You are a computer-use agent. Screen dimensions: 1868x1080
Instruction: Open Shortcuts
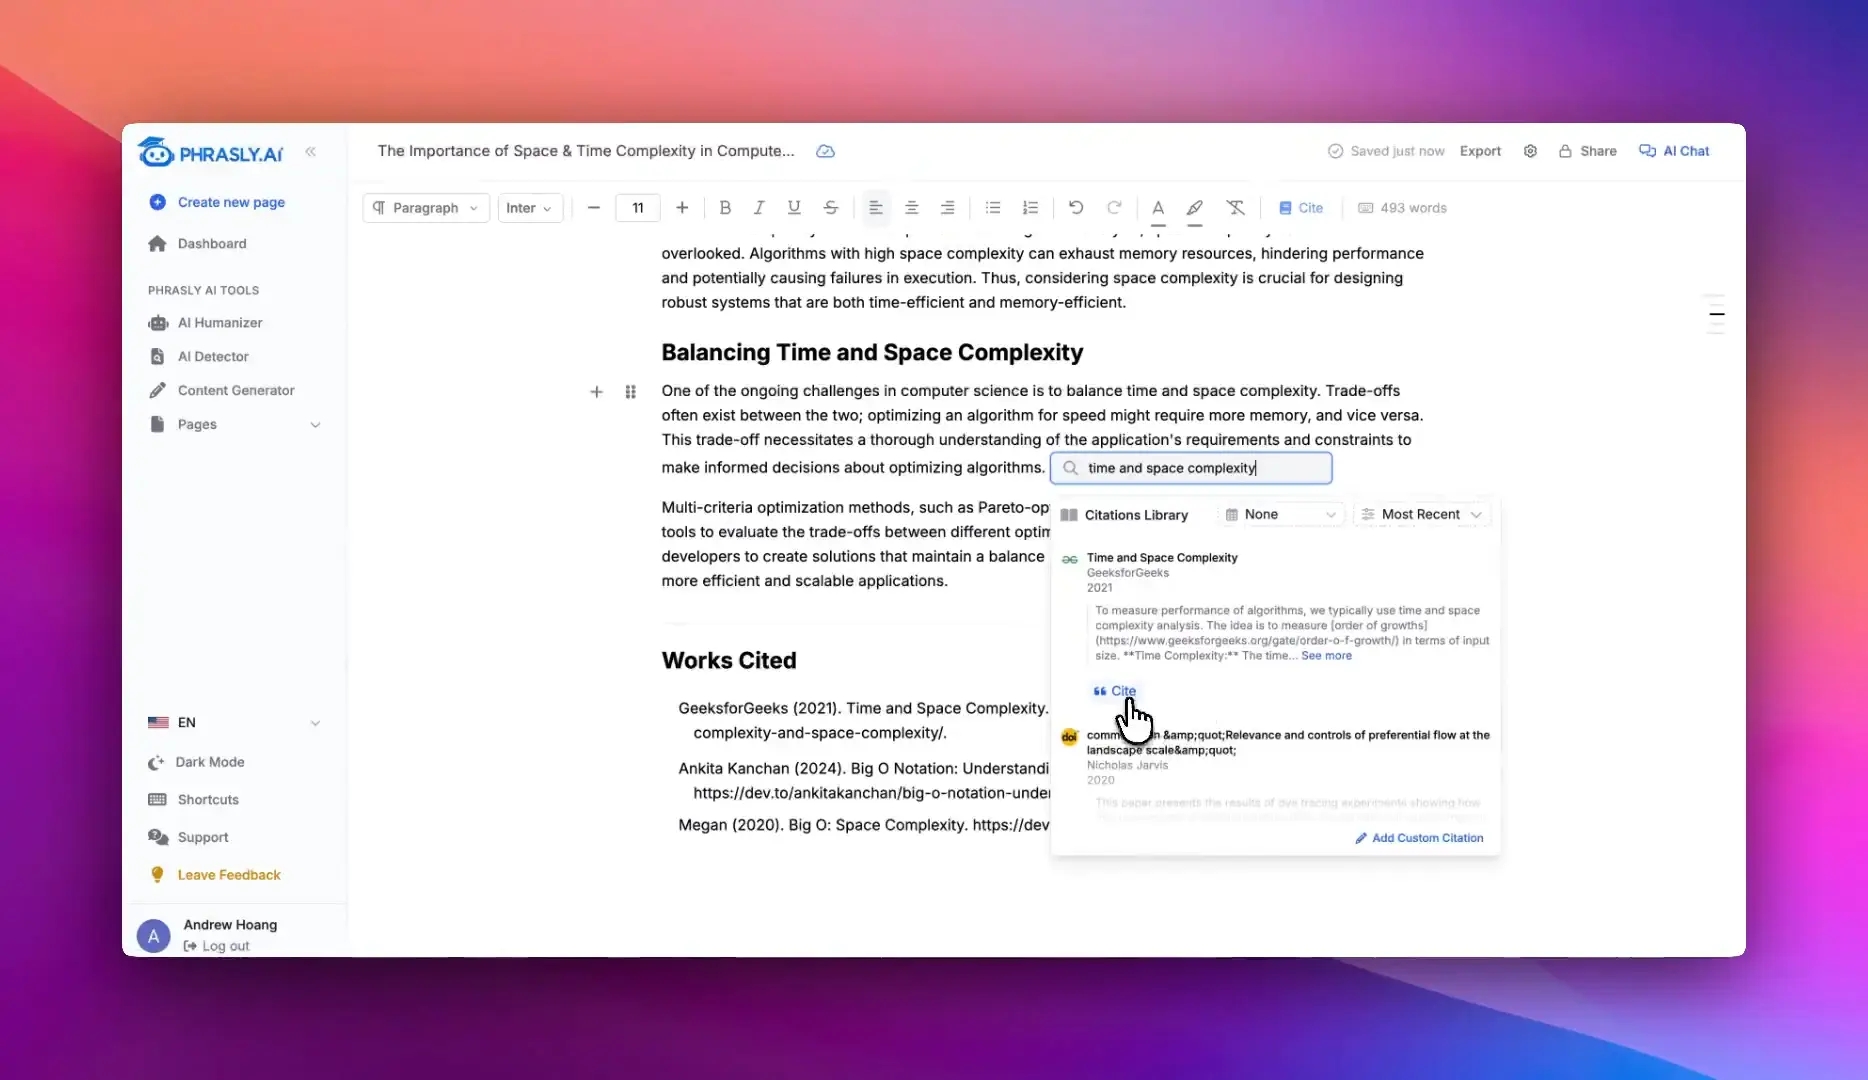click(x=193, y=800)
